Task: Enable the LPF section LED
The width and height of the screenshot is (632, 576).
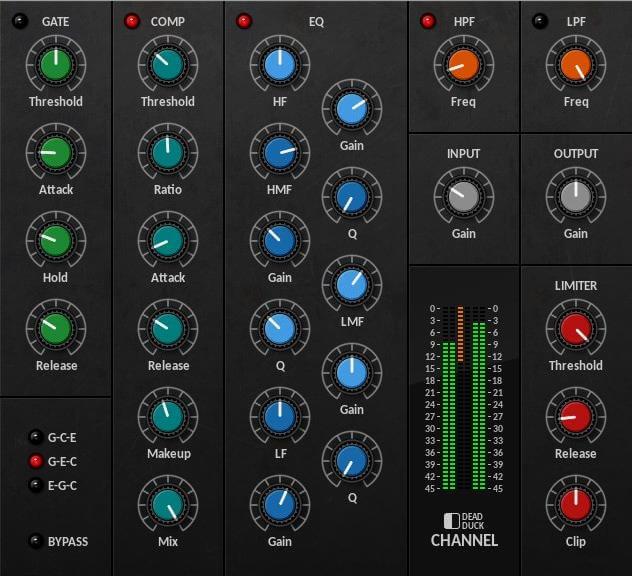Action: (540, 21)
